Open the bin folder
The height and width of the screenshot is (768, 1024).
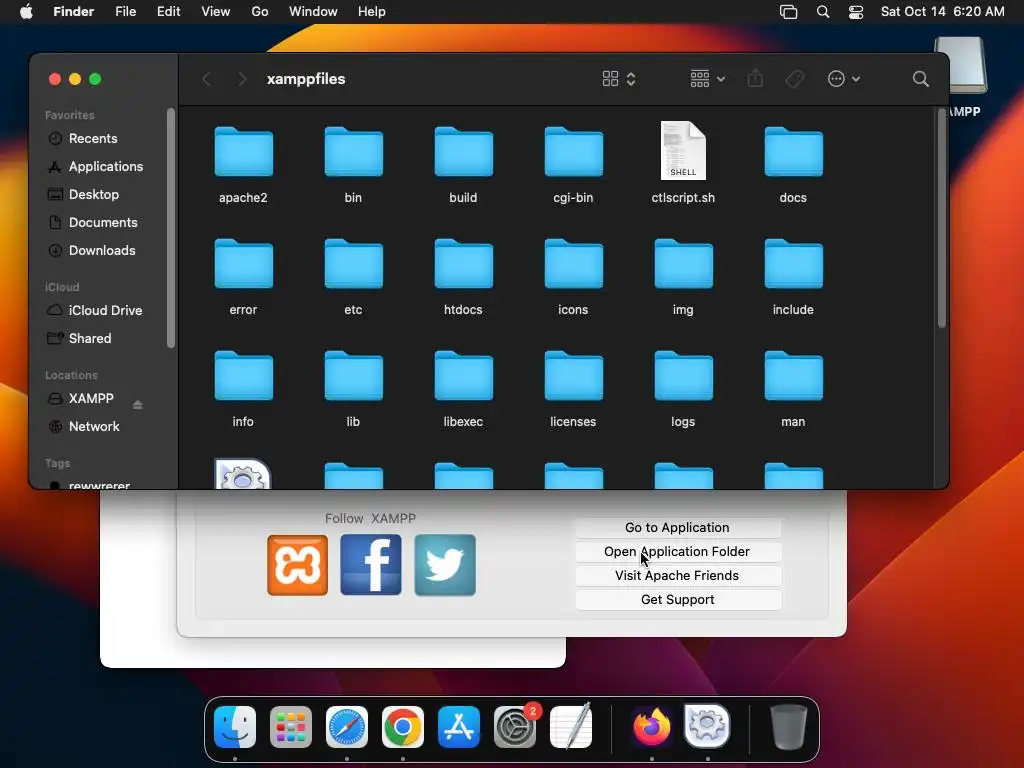pyautogui.click(x=353, y=152)
